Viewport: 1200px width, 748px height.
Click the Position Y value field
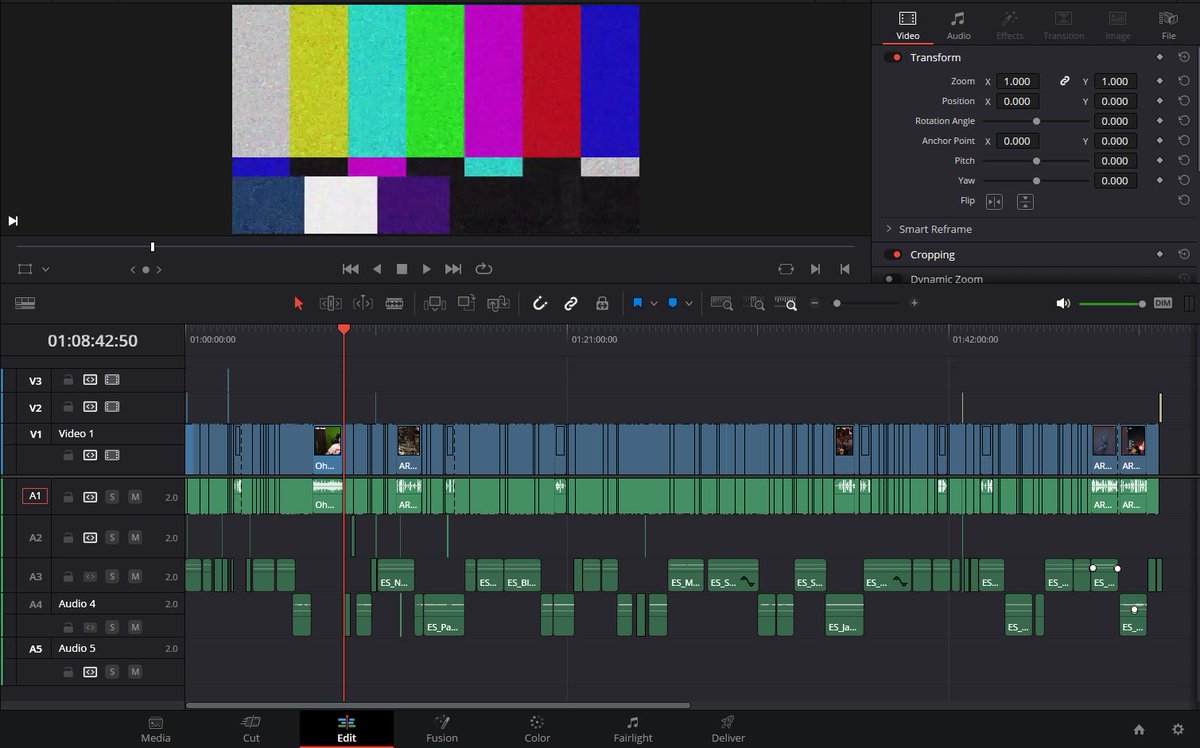[x=1115, y=101]
